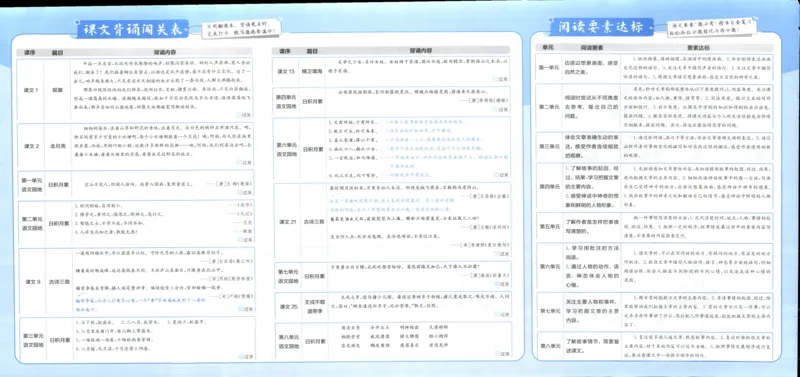The height and width of the screenshot is (377, 800).
Task: Click the 课文 21 cell
Action: coord(287,221)
